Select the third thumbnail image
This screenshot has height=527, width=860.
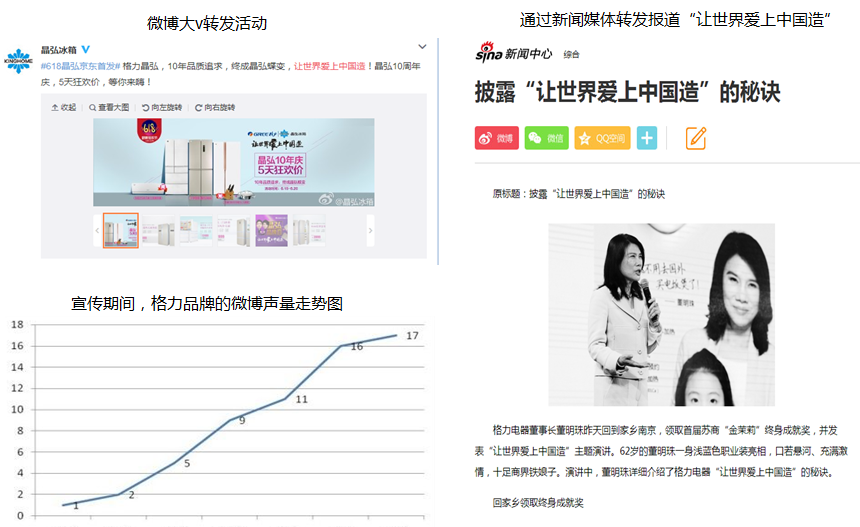pos(196,230)
